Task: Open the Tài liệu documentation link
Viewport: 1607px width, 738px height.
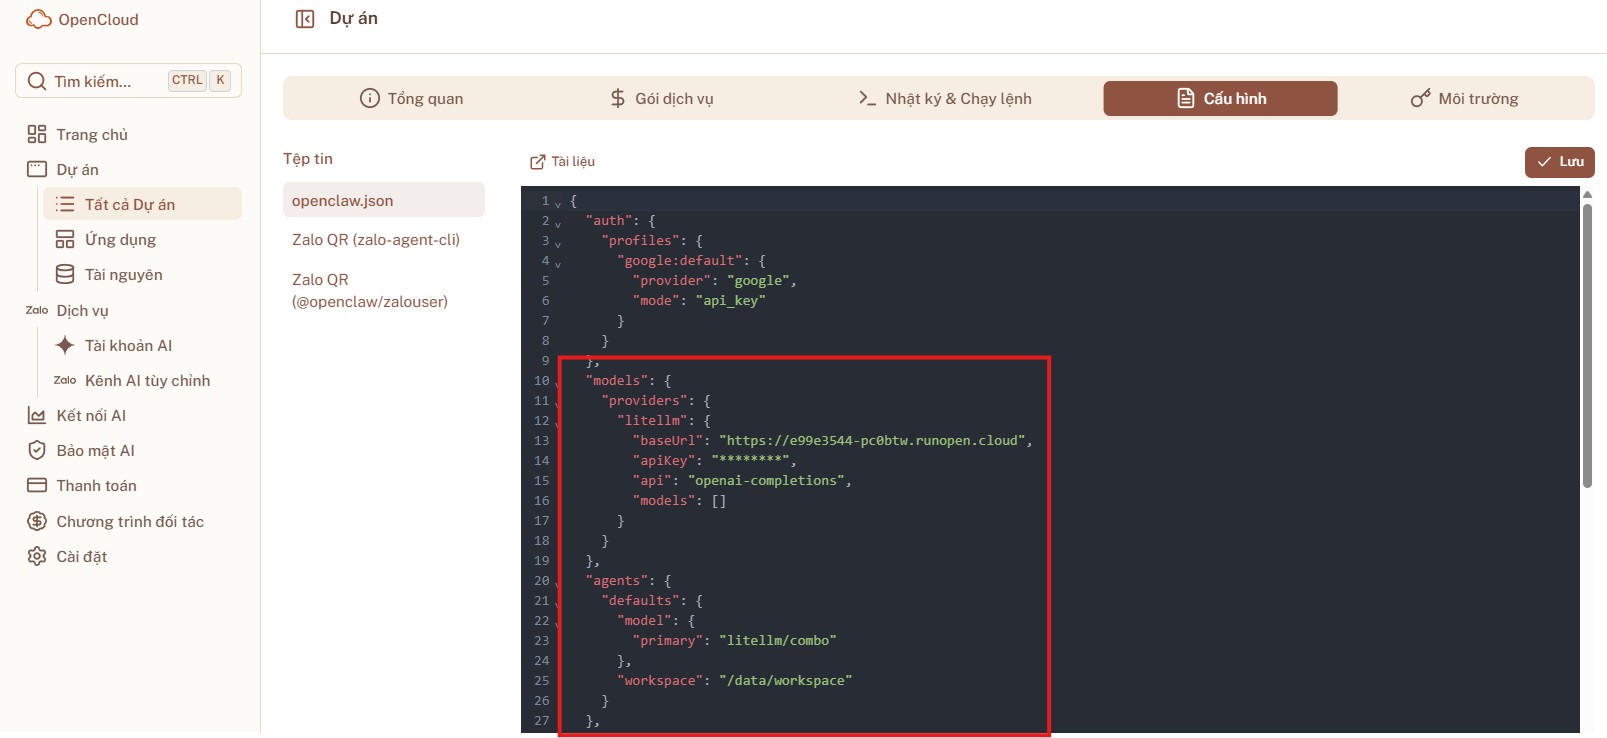Action: coord(562,161)
